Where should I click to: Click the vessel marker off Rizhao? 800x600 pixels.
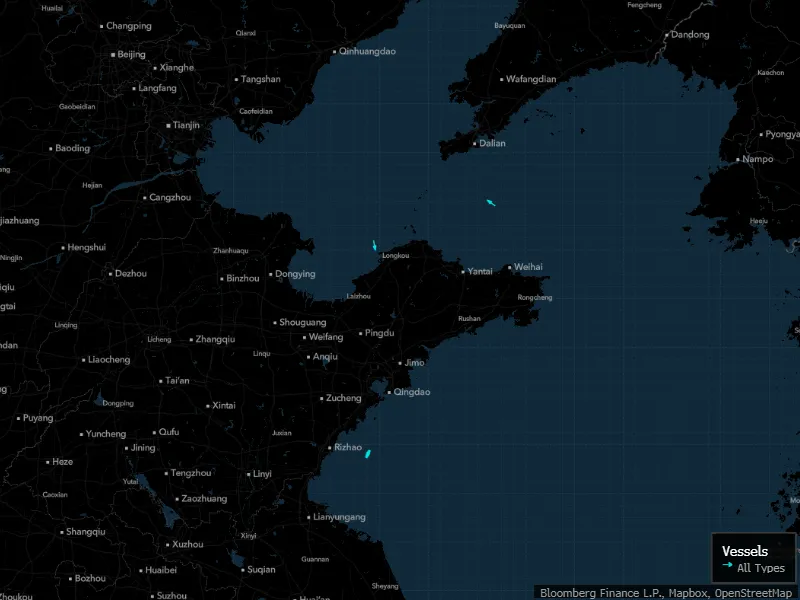click(368, 454)
